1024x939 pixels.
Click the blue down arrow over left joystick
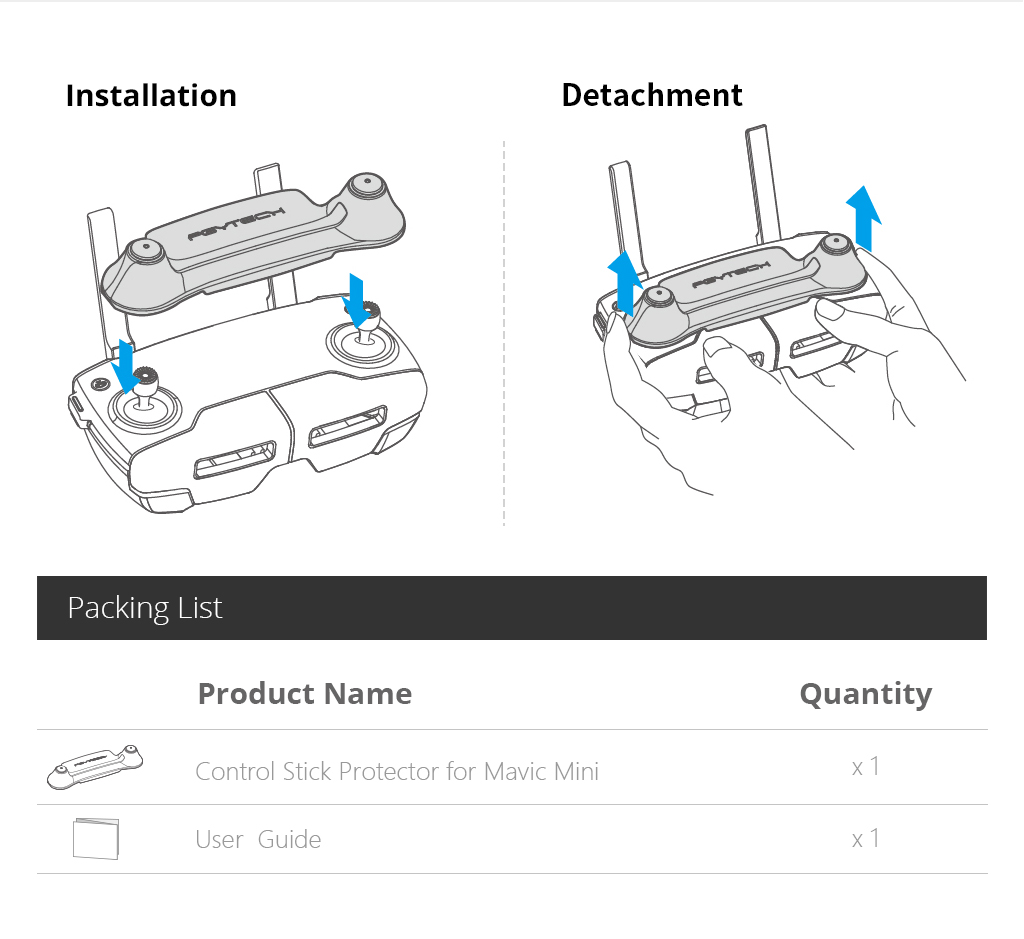(x=123, y=366)
